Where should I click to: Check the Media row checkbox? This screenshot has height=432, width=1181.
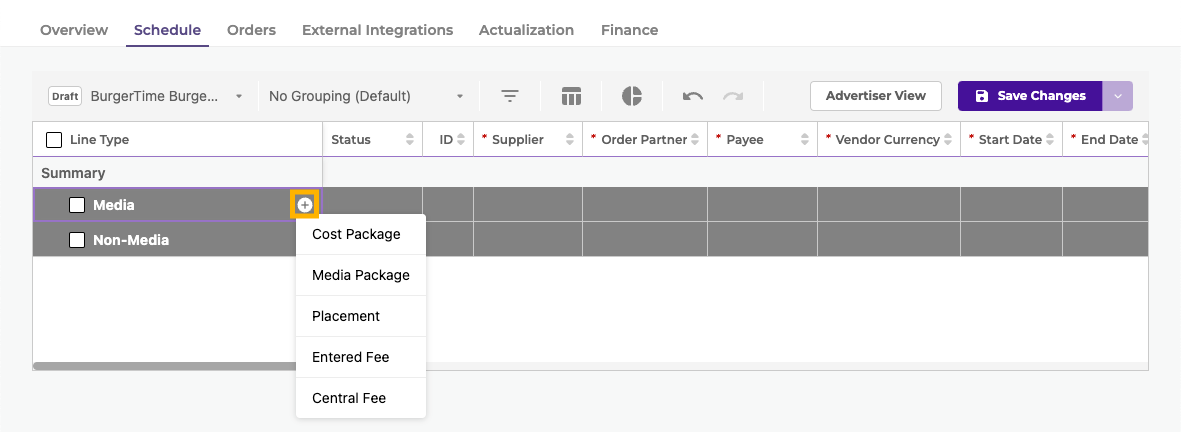coord(77,205)
